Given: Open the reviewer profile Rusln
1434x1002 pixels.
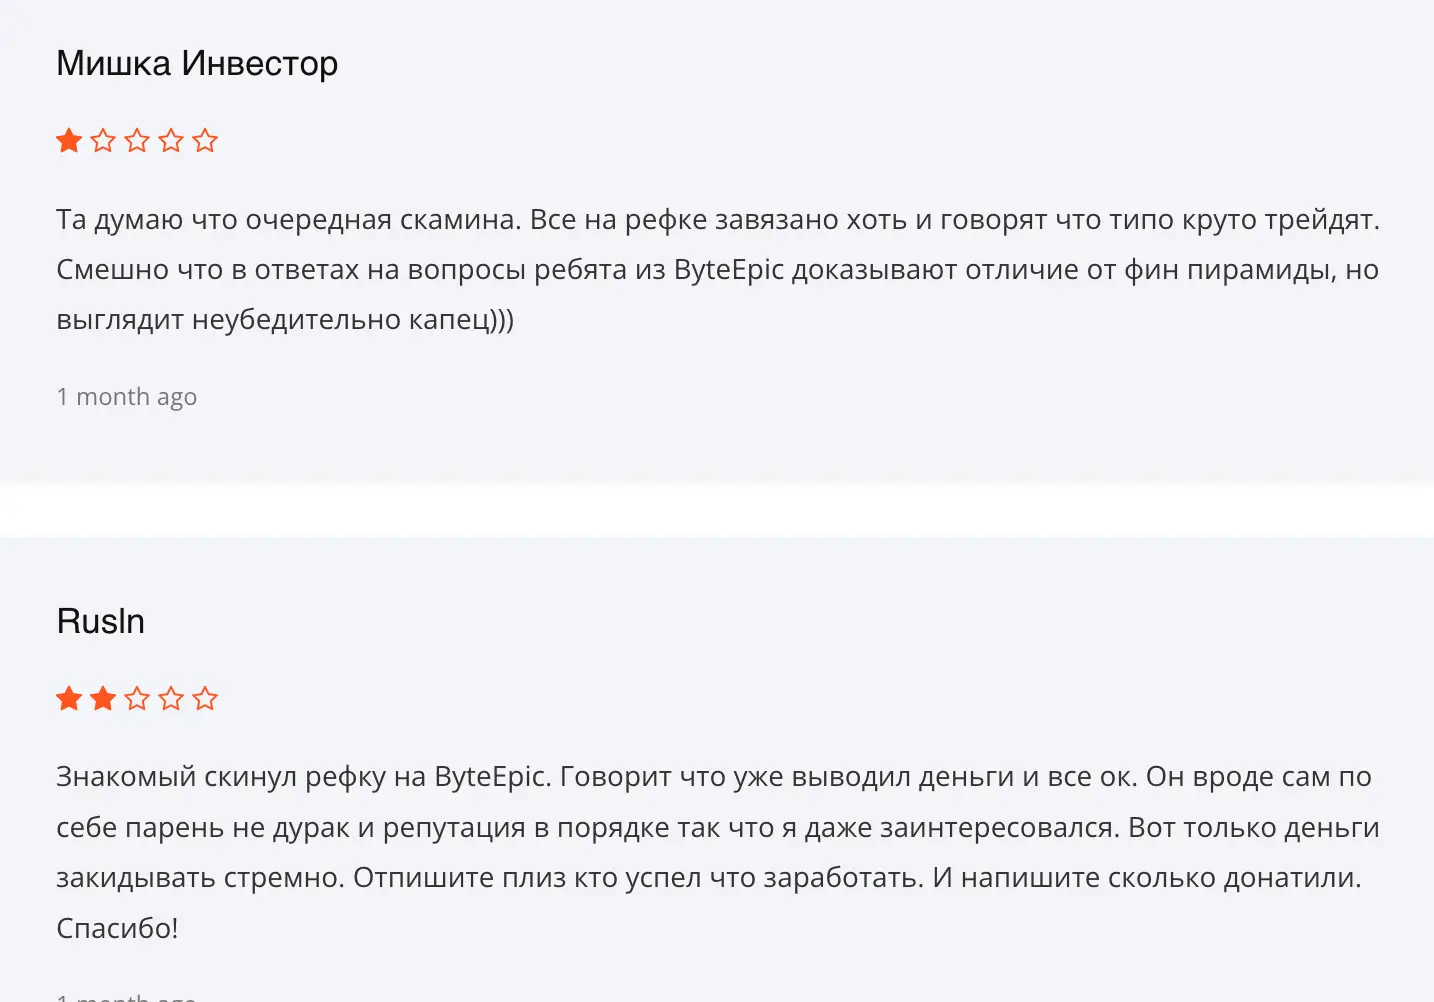Looking at the screenshot, I should click(100, 621).
